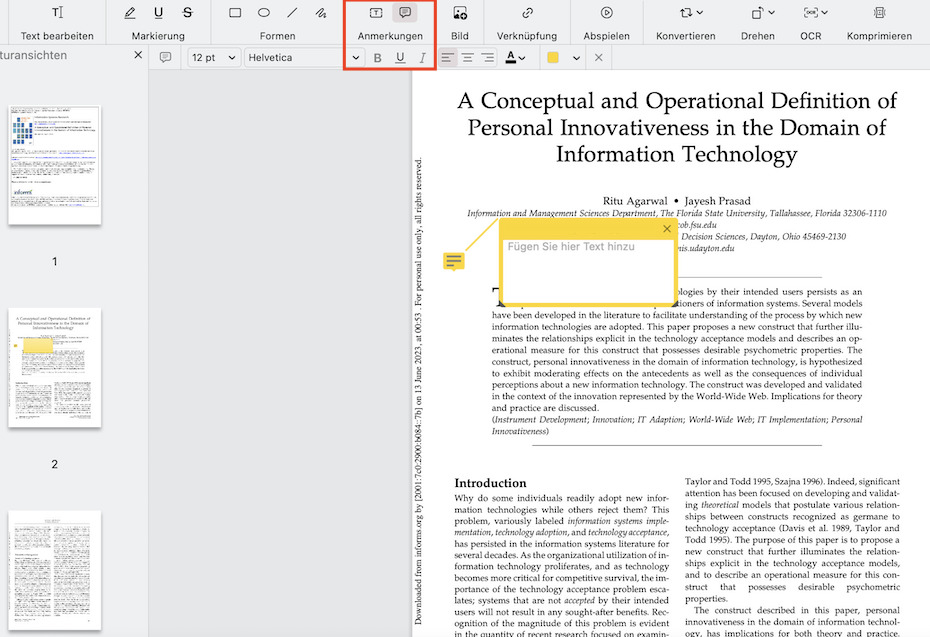The image size is (930, 637).
Task: Toggle bold formatting on the note text
Action: coord(377,57)
